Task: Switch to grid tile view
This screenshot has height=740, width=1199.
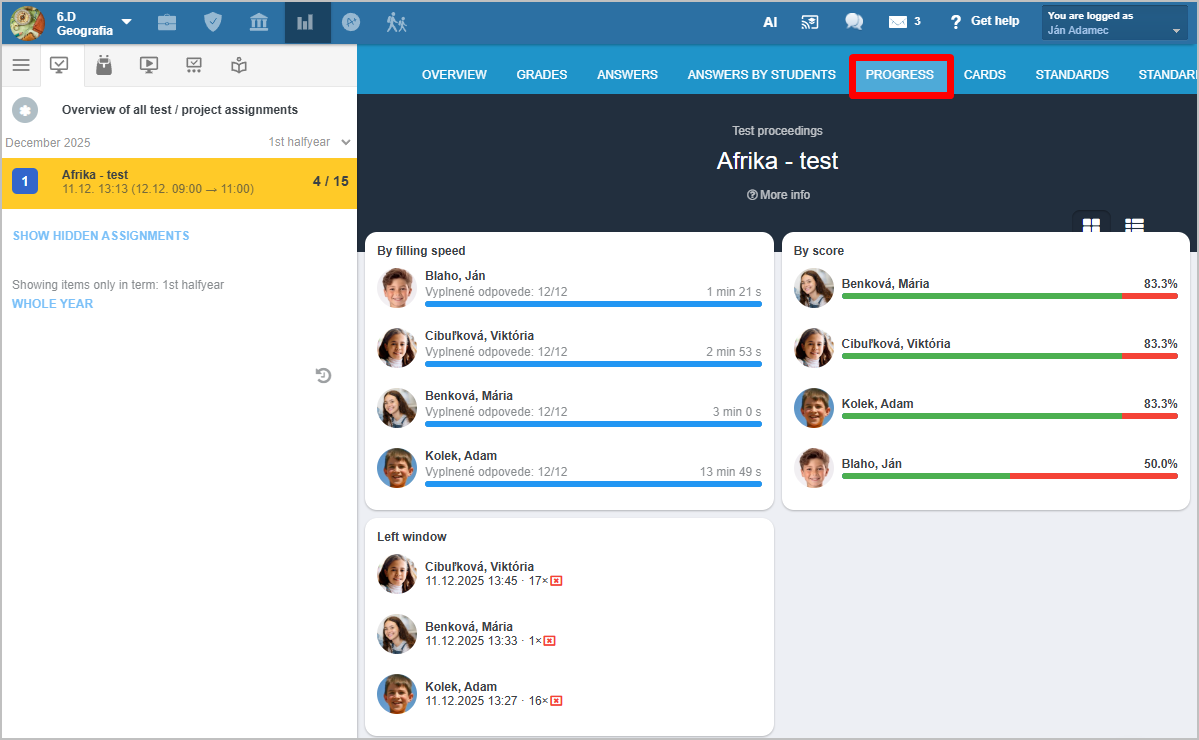Action: coord(1091,225)
